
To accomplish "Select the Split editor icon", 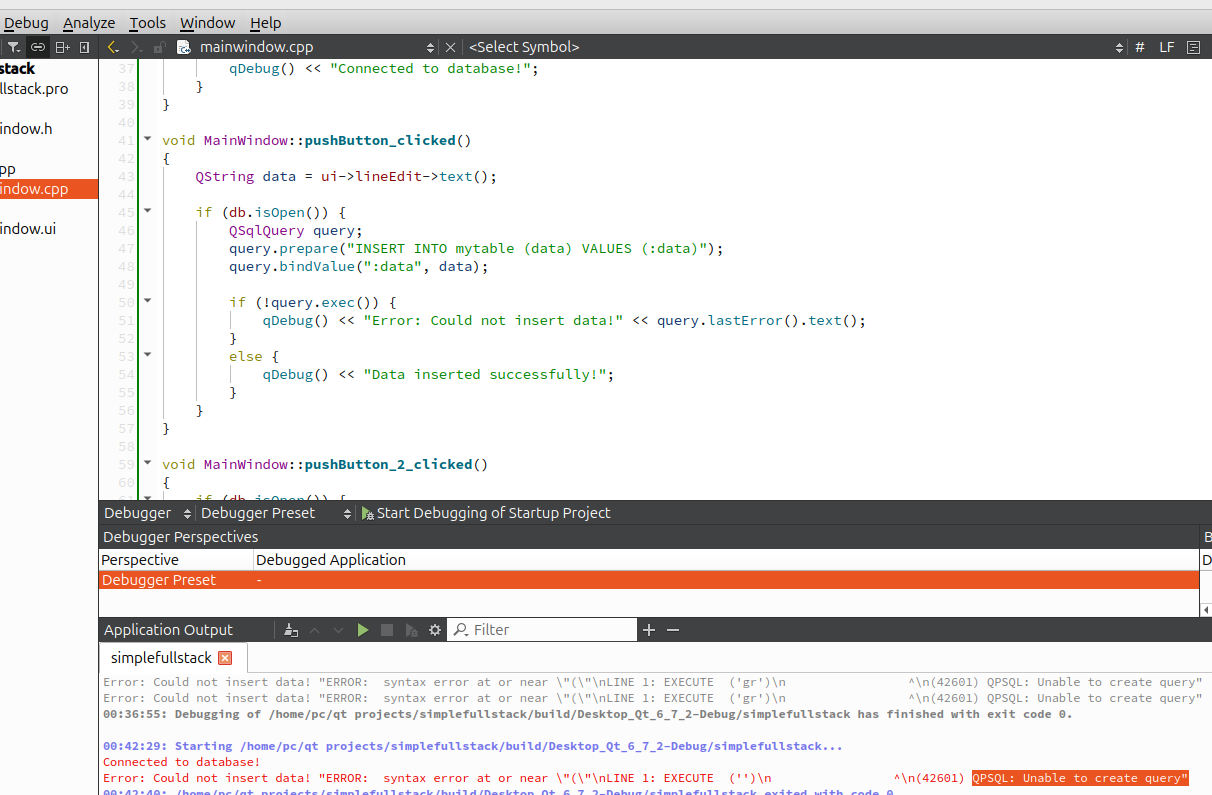I will [61, 46].
